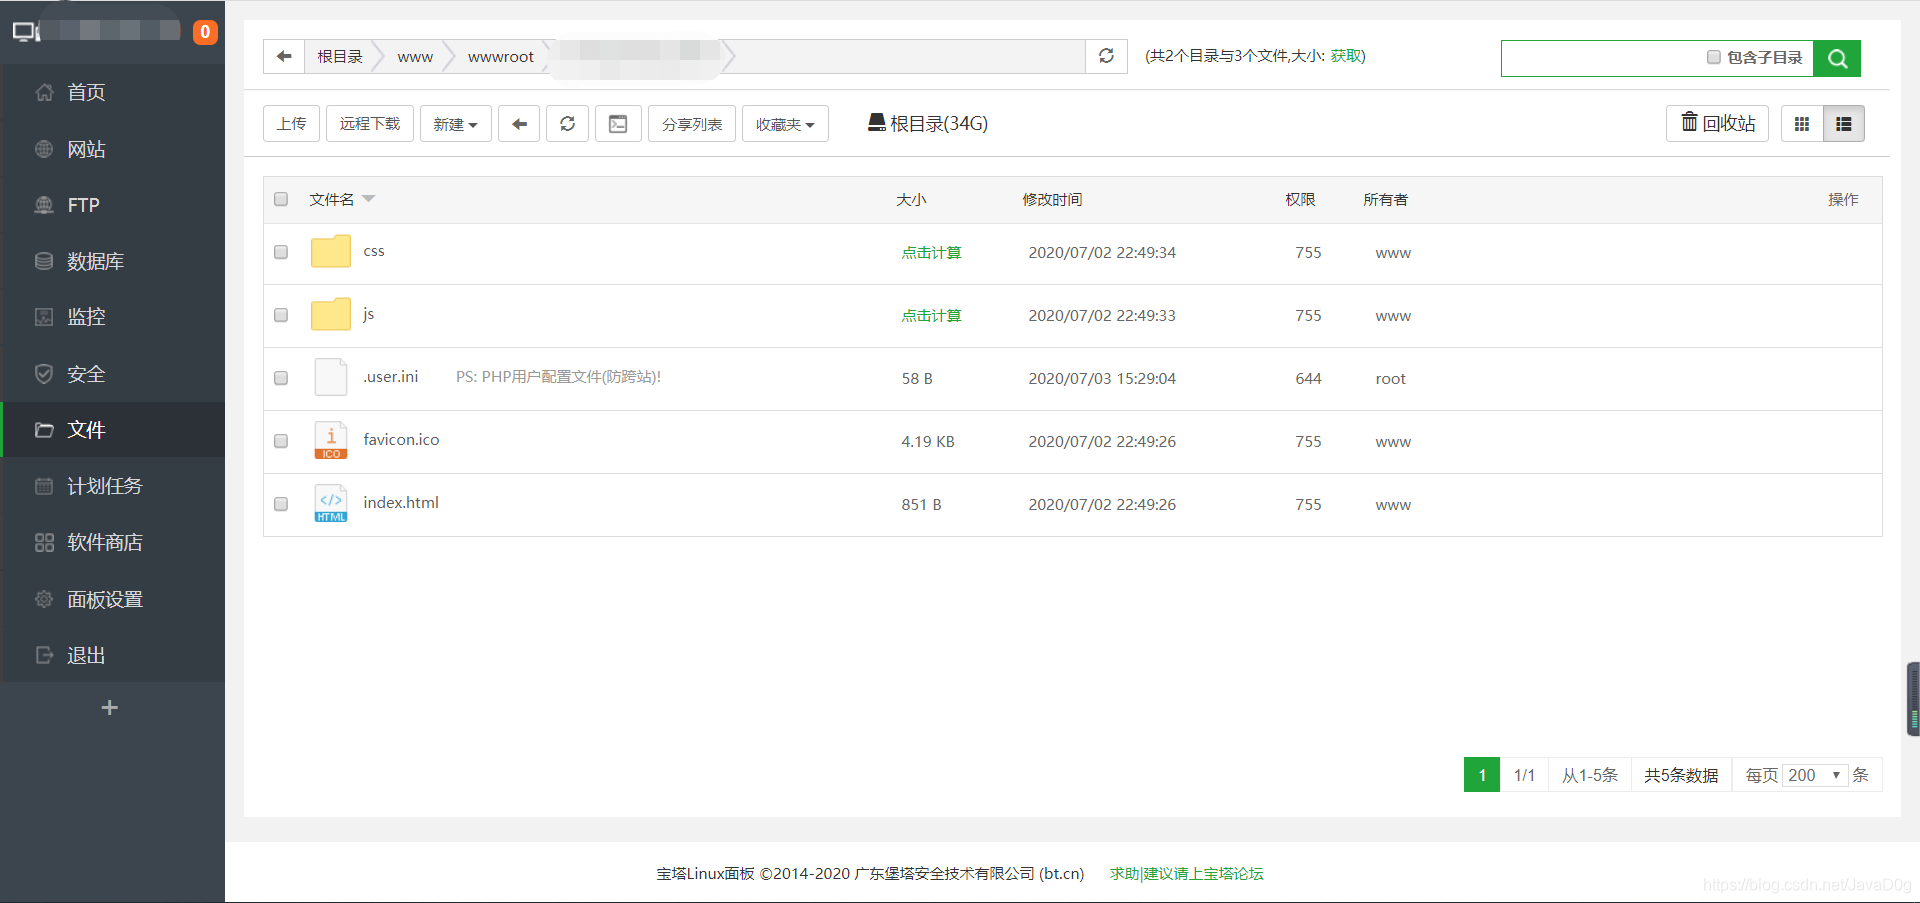Click the right-edge floating handle
The width and height of the screenshot is (1920, 903).
click(x=1913, y=699)
